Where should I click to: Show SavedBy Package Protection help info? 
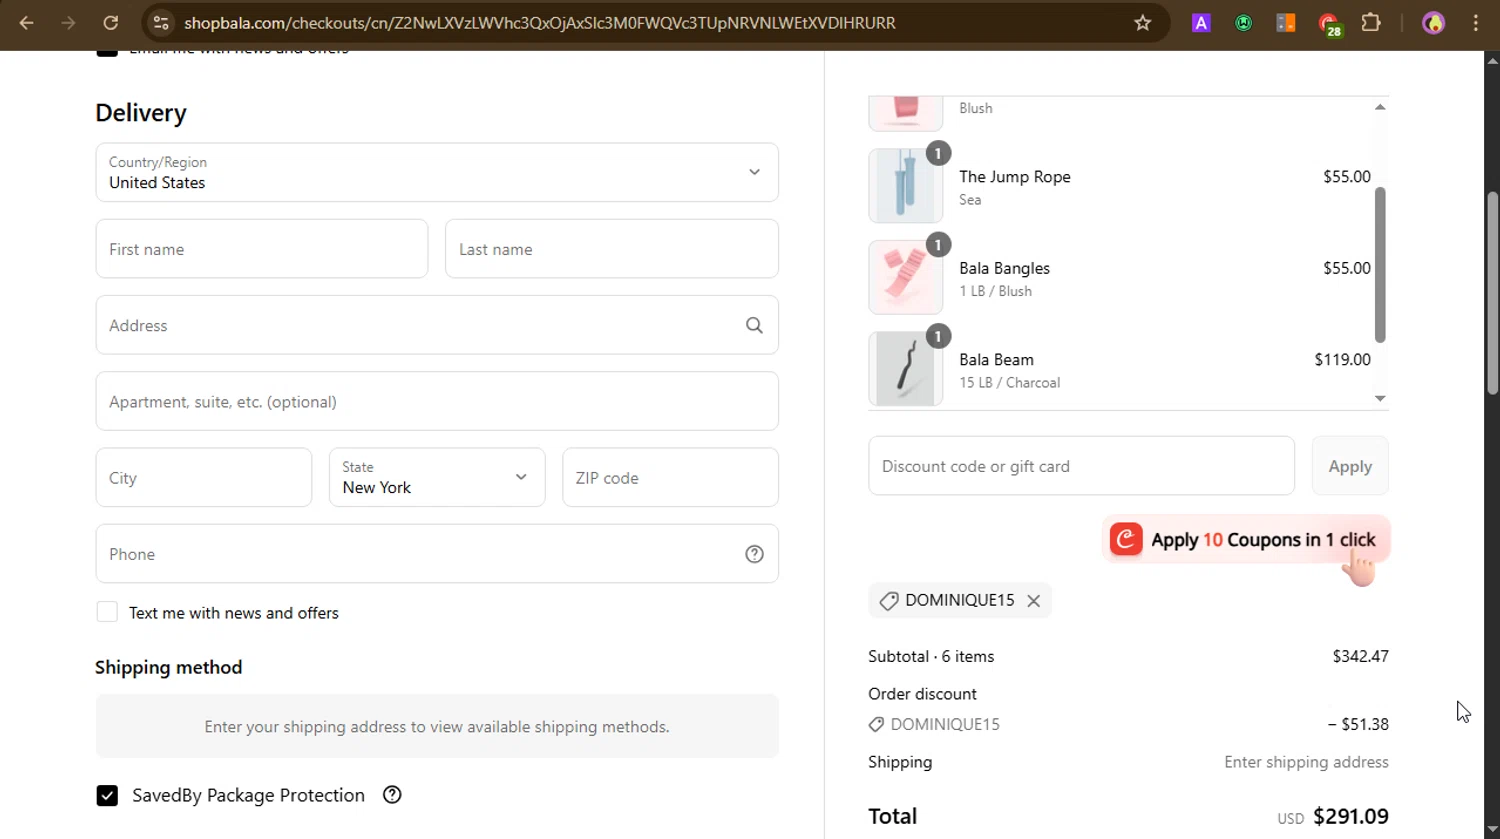pos(392,795)
